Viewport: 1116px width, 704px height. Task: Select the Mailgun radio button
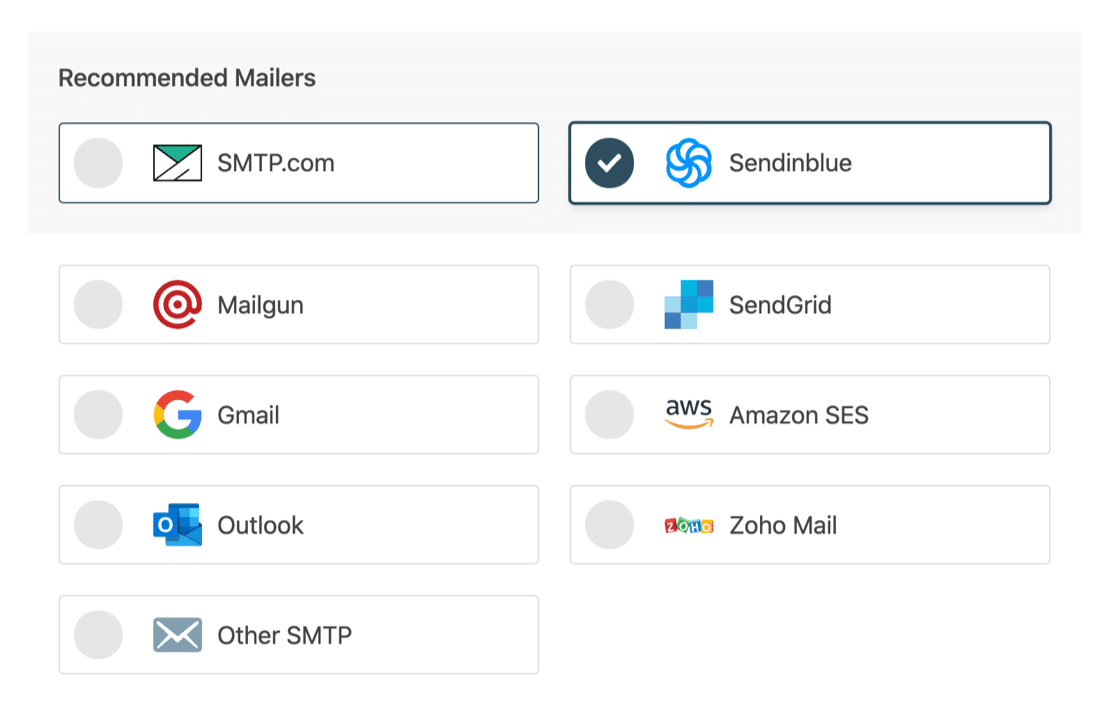pyautogui.click(x=98, y=304)
